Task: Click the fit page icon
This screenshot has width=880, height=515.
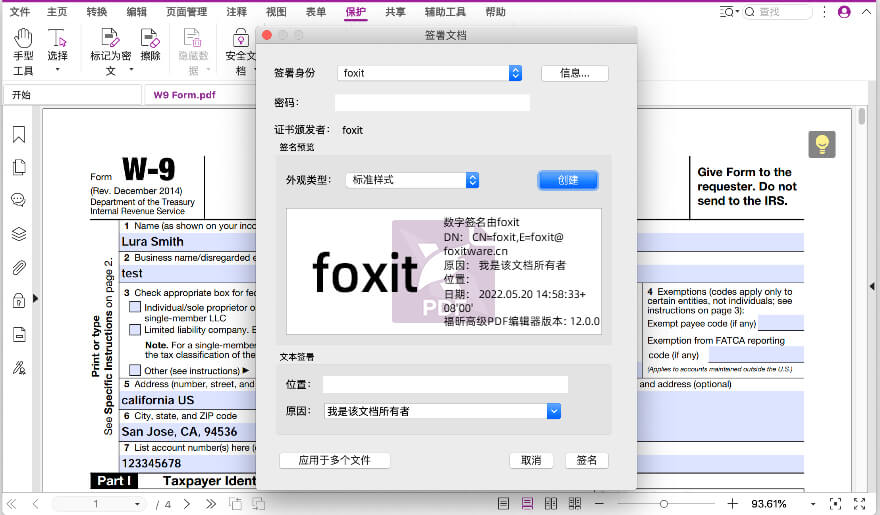Action: [x=835, y=504]
